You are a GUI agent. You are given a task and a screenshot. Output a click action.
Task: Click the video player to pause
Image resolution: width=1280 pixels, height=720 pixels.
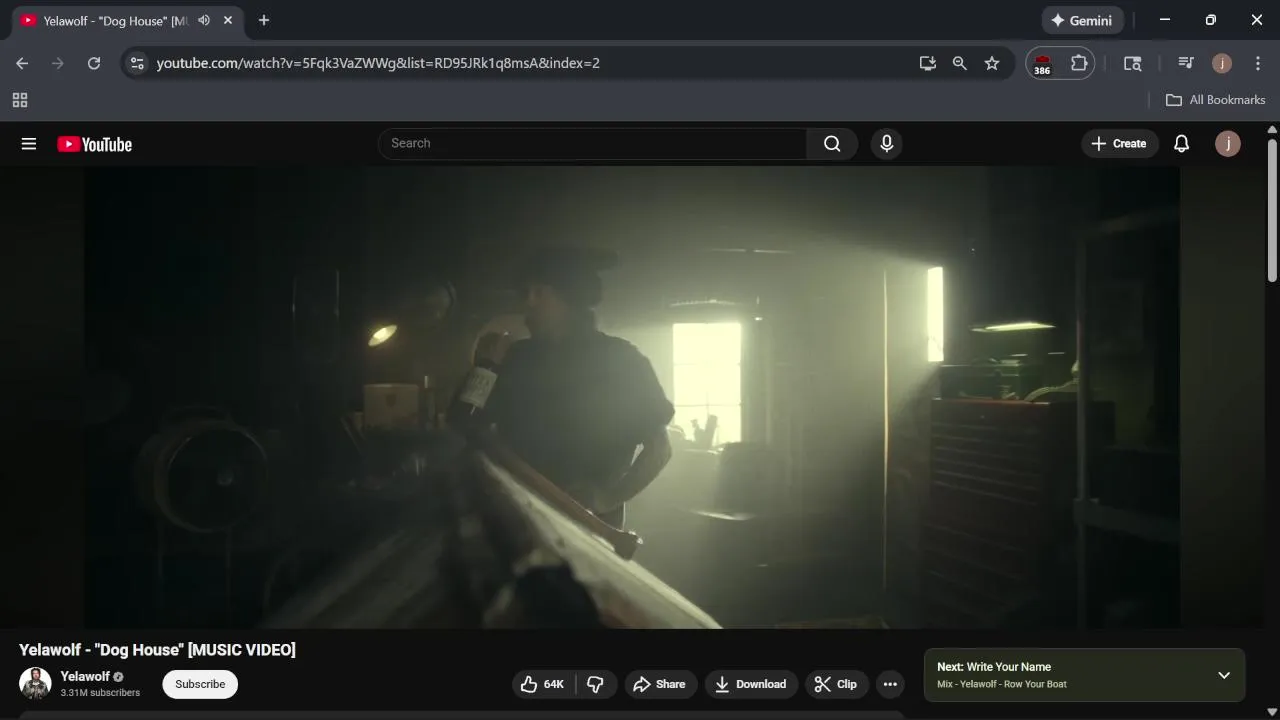(632, 397)
